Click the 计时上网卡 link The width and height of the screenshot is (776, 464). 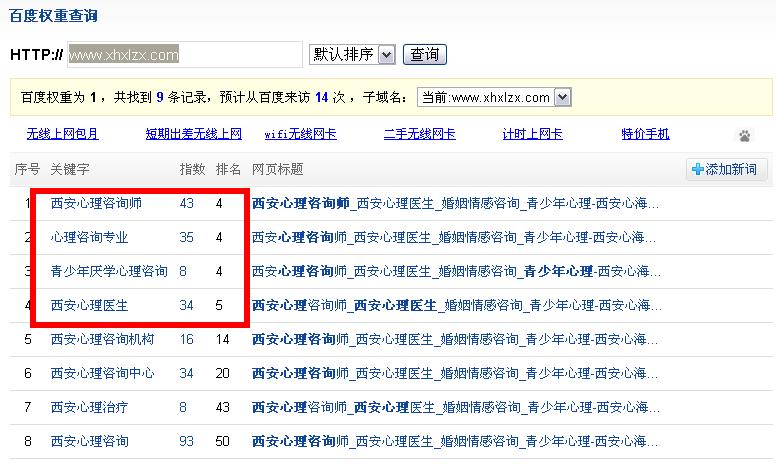[x=532, y=134]
